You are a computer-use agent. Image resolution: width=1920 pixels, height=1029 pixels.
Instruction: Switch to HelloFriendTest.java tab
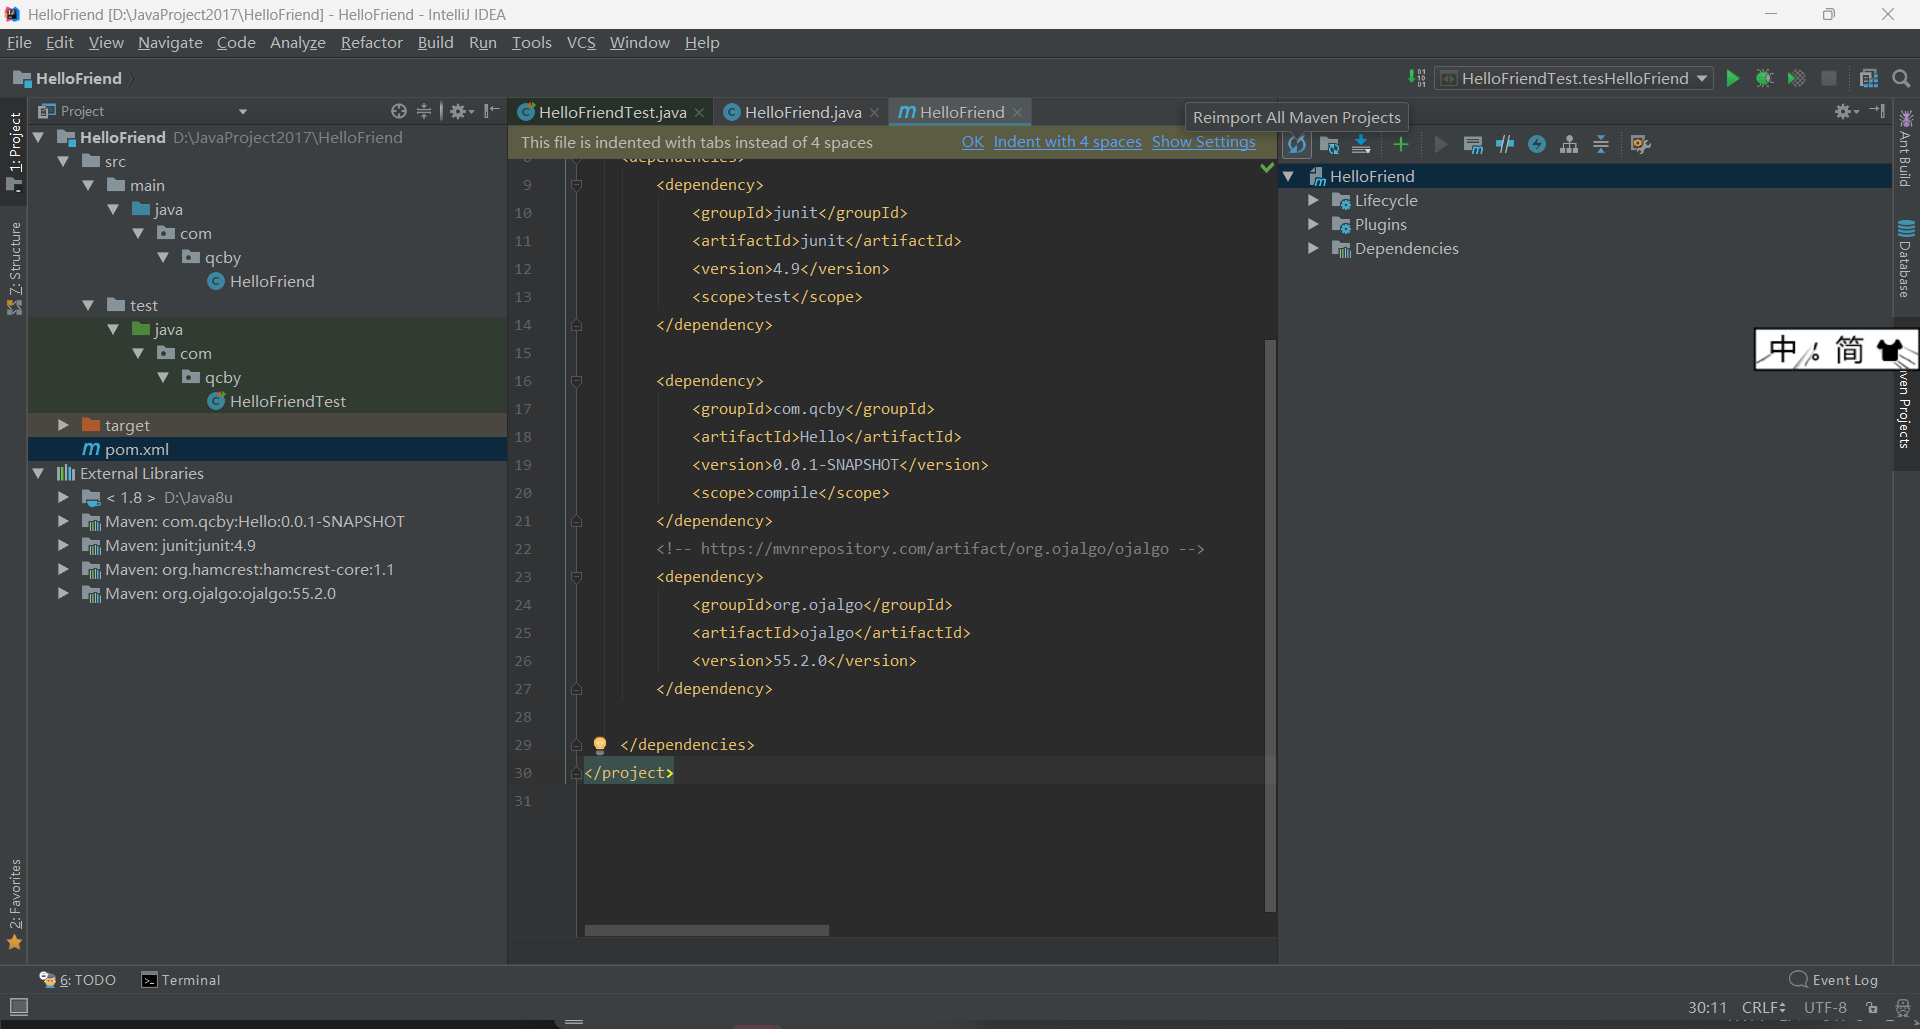click(611, 112)
